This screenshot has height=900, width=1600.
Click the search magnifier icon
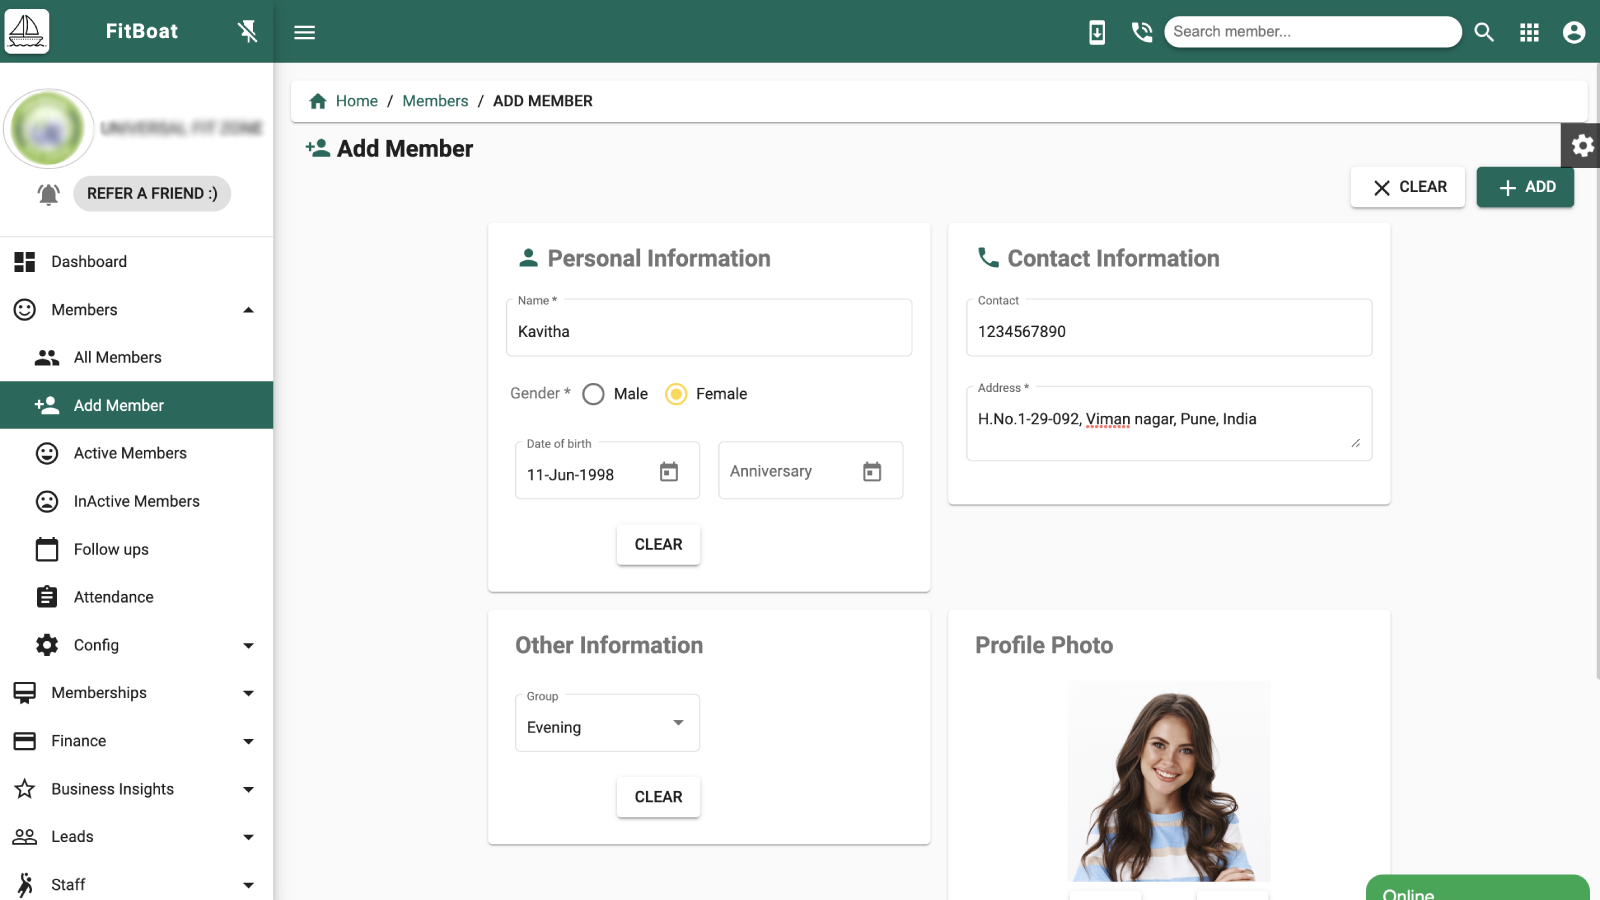click(1484, 31)
